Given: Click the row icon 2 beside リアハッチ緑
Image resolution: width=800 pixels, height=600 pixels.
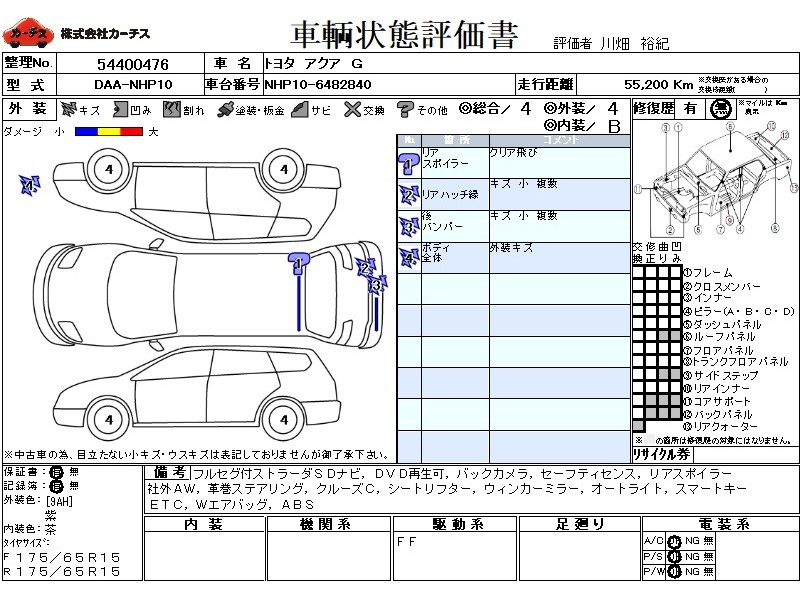Looking at the screenshot, I should pyautogui.click(x=409, y=195).
